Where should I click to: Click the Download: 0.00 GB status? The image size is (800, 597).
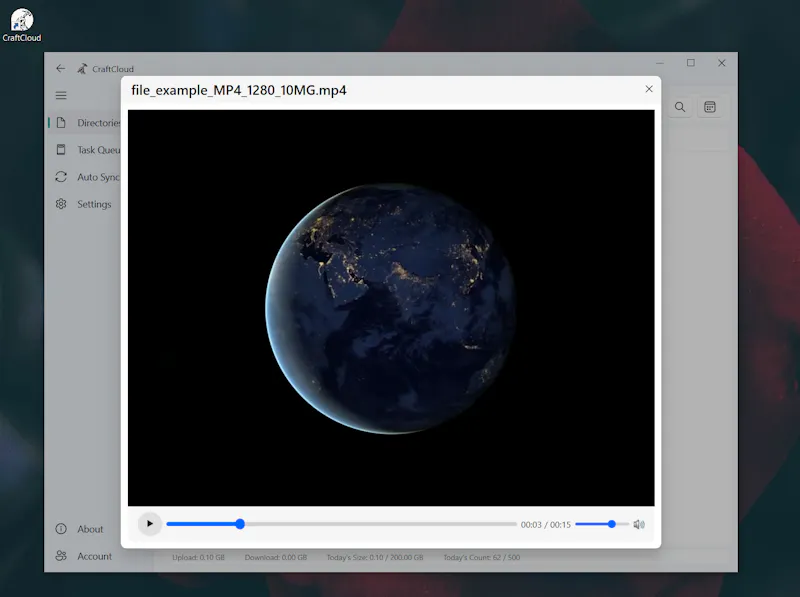click(x=276, y=557)
